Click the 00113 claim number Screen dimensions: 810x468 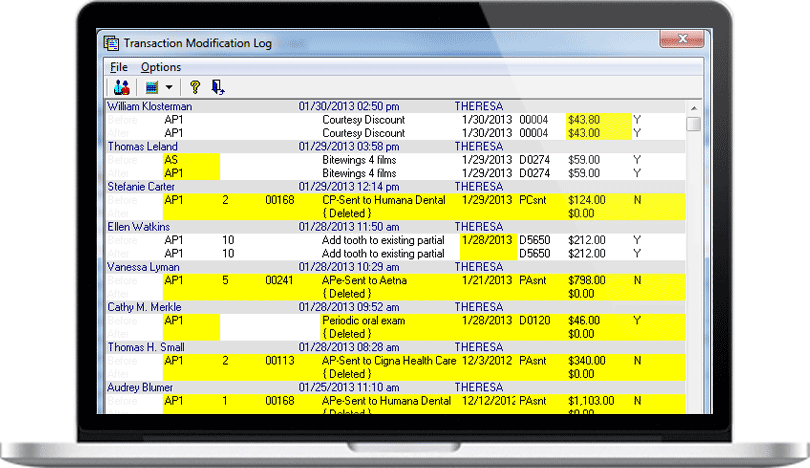pos(279,361)
